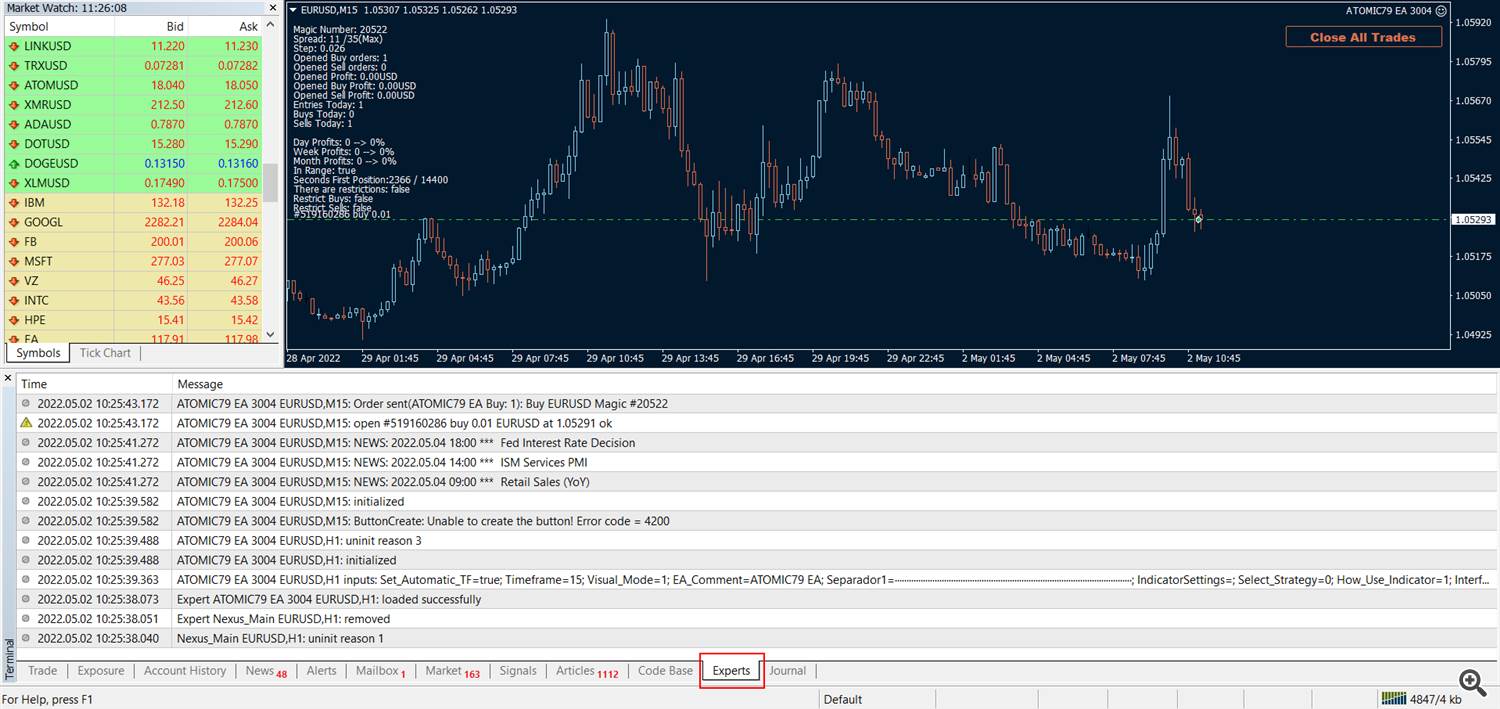Click the HPE symbol icon

[14, 320]
